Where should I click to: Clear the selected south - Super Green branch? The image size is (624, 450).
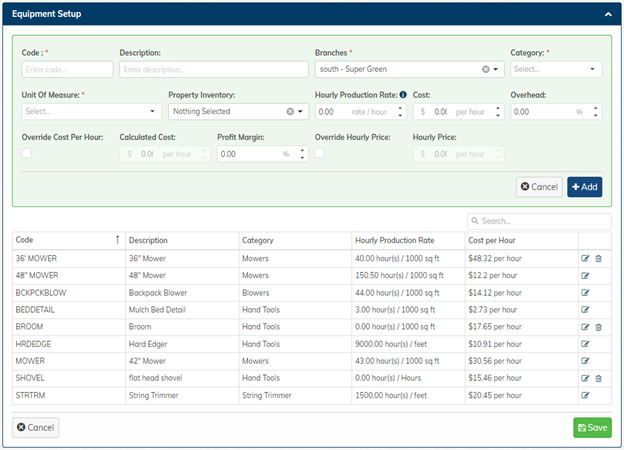tap(486, 70)
